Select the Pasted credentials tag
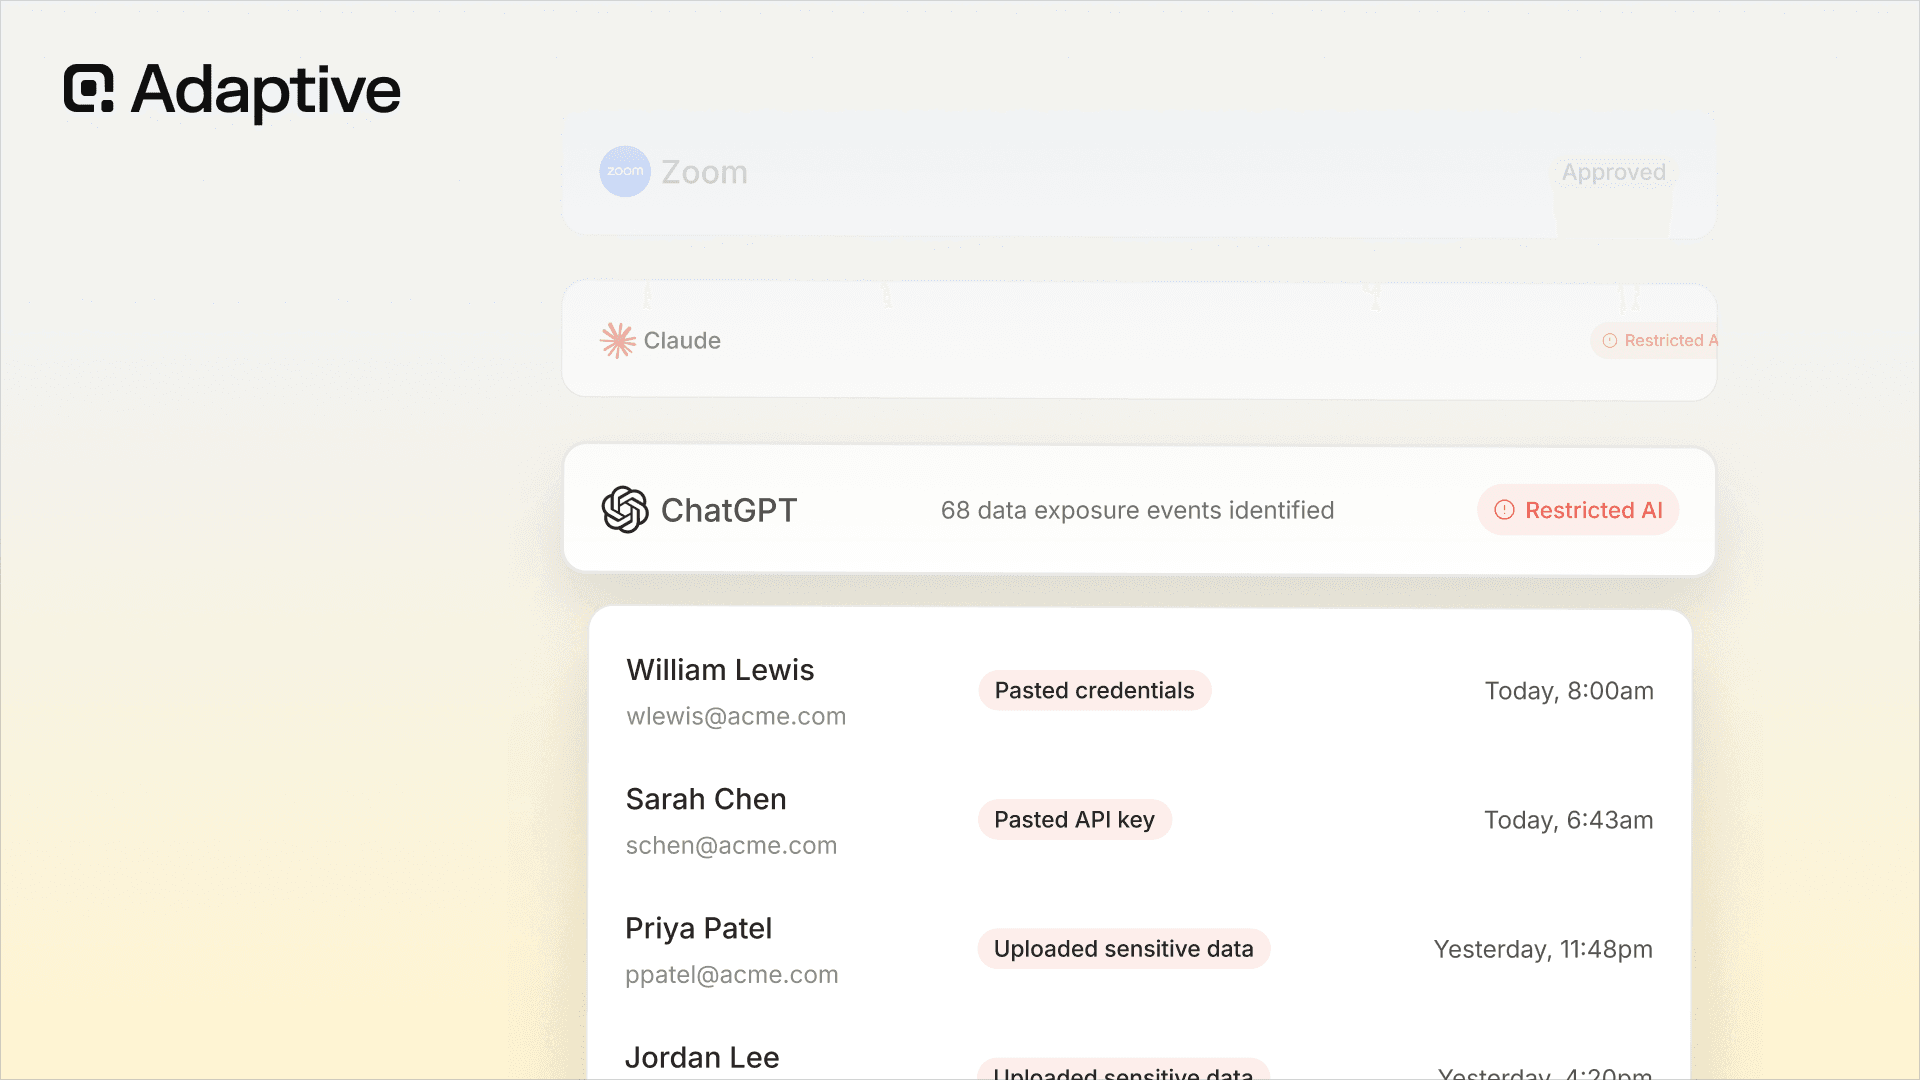 tap(1094, 691)
